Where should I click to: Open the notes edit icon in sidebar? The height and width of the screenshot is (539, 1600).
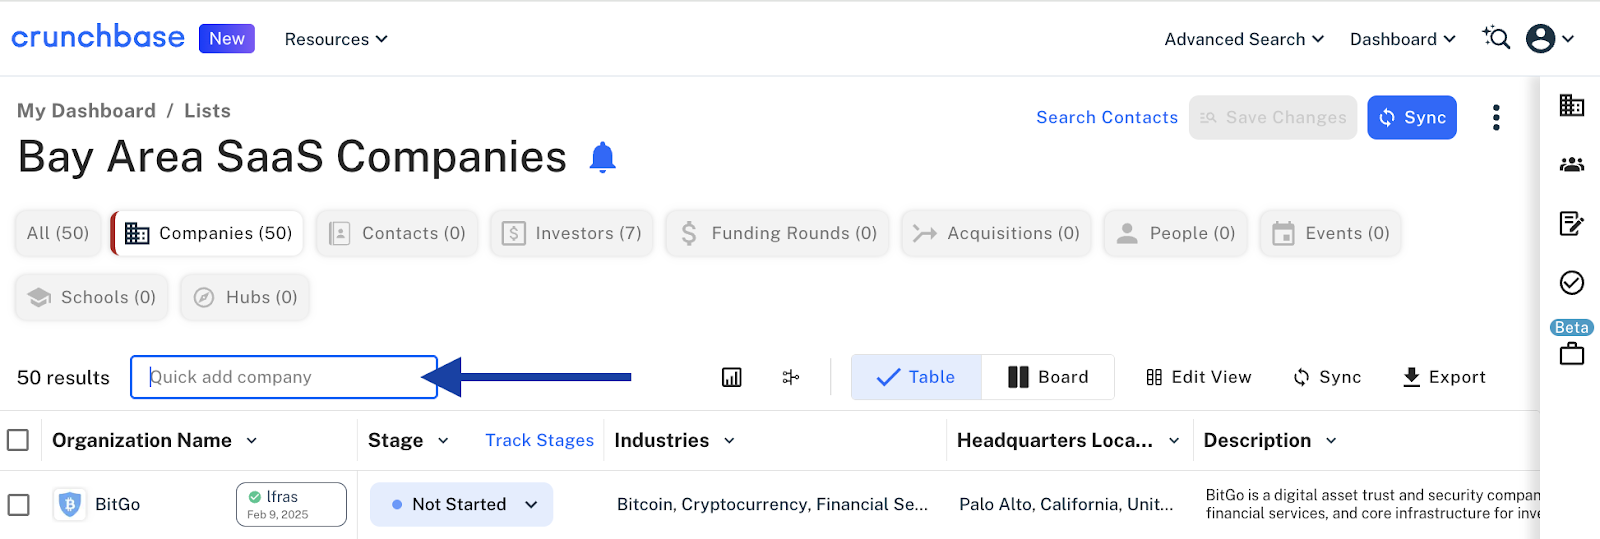(x=1571, y=223)
